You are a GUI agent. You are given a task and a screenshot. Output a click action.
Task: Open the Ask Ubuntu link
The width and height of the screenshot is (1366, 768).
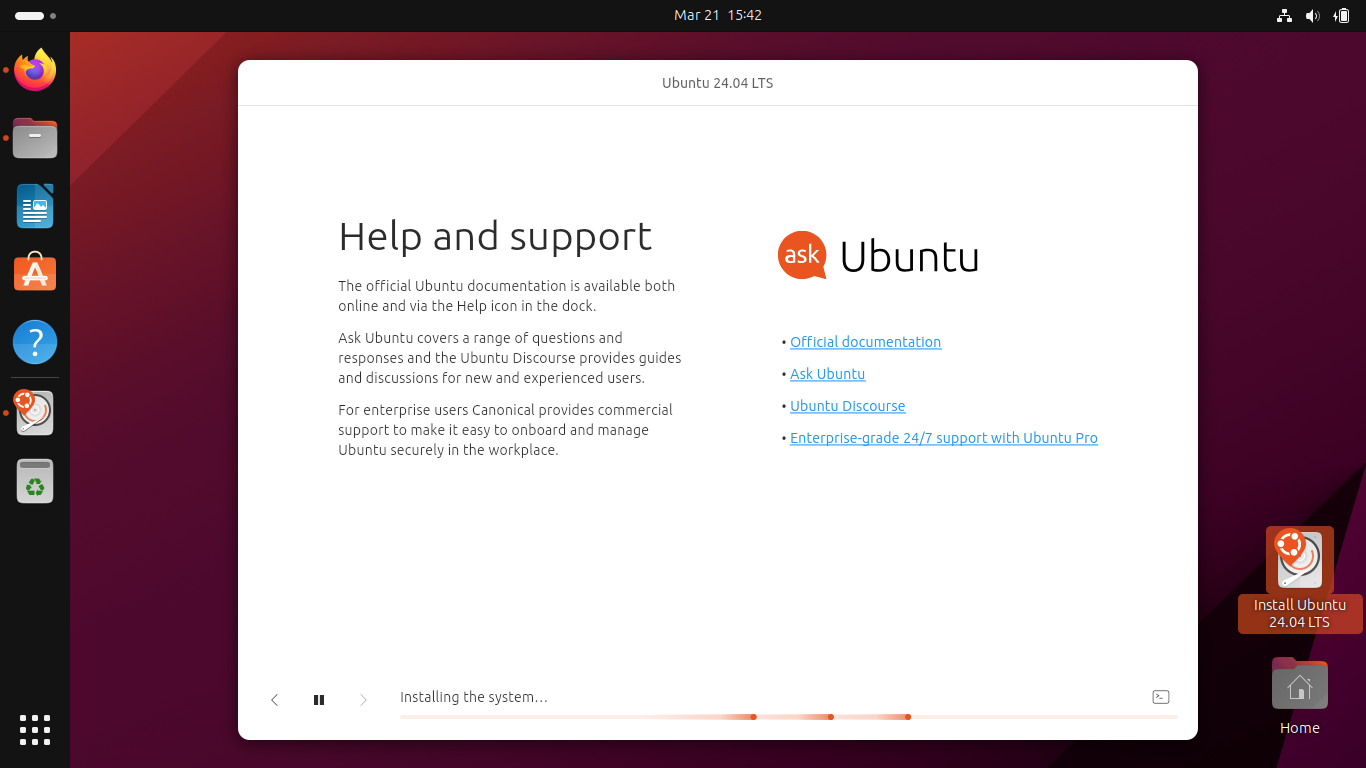[x=827, y=374]
